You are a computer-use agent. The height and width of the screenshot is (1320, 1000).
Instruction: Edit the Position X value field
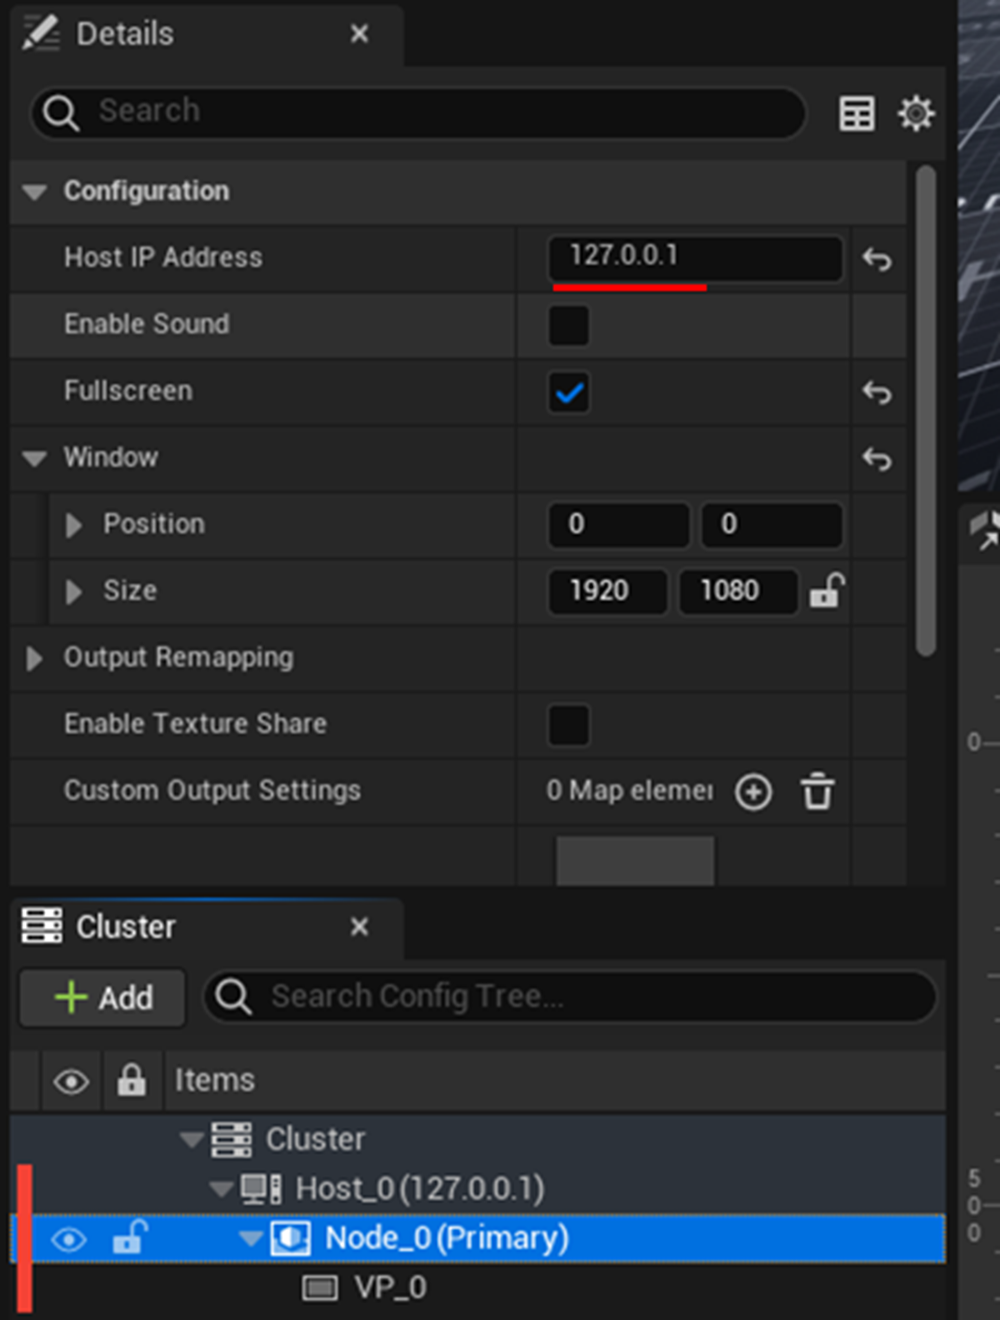click(x=619, y=524)
